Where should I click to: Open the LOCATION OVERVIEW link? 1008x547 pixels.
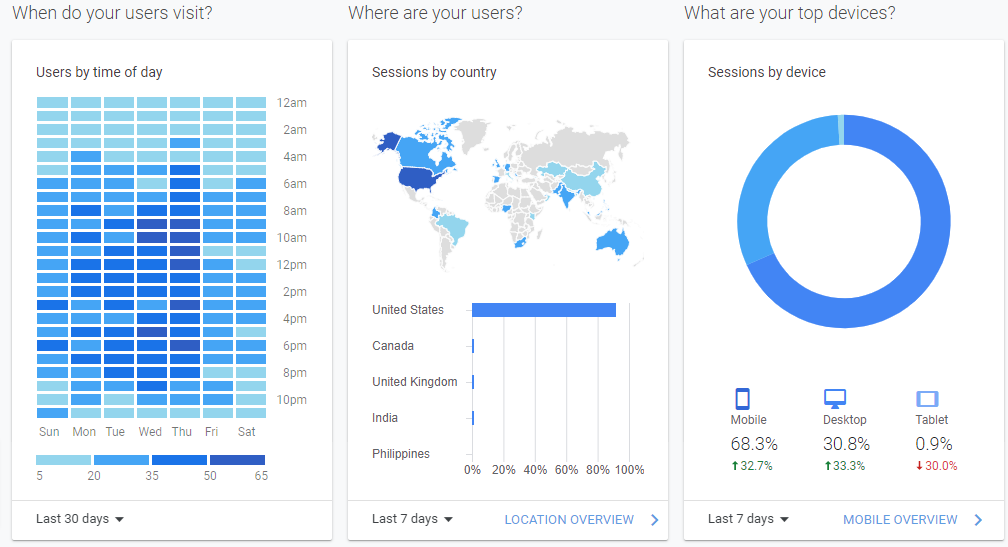(569, 519)
